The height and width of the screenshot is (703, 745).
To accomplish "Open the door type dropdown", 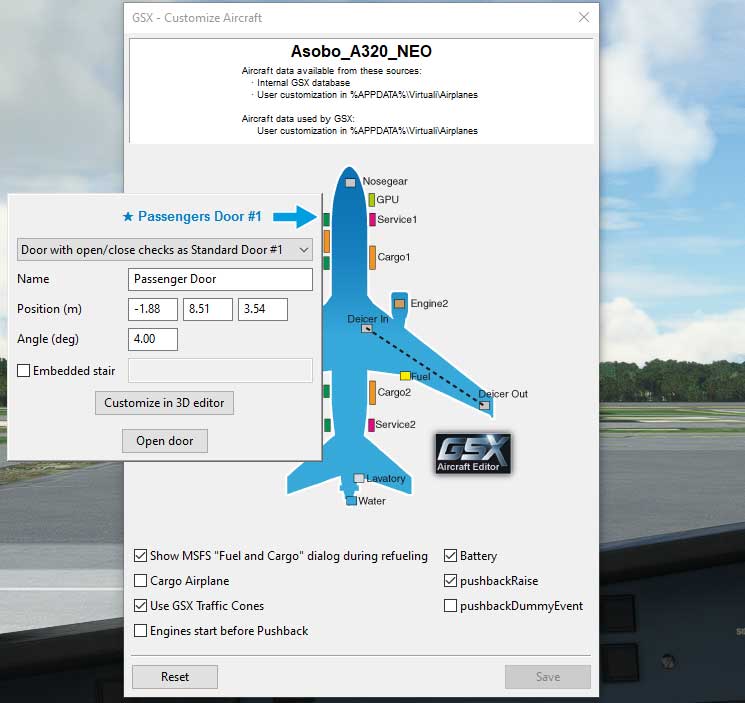I will coord(165,249).
